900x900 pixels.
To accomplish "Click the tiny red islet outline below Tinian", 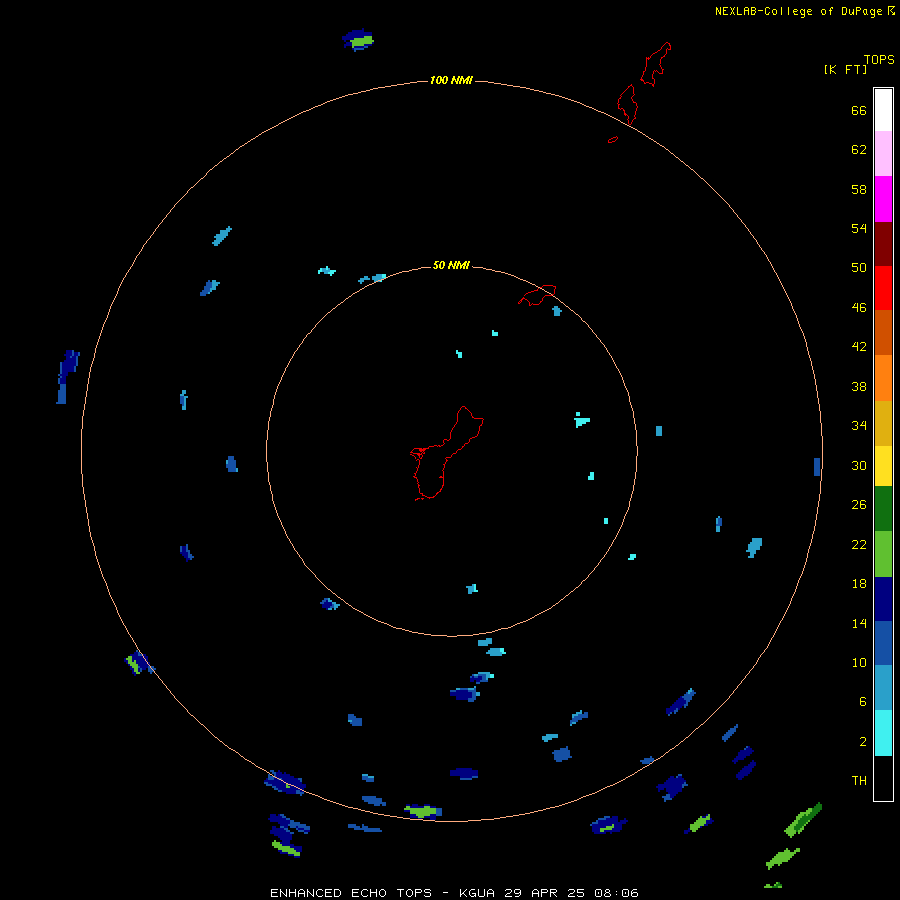I will tap(613, 139).
